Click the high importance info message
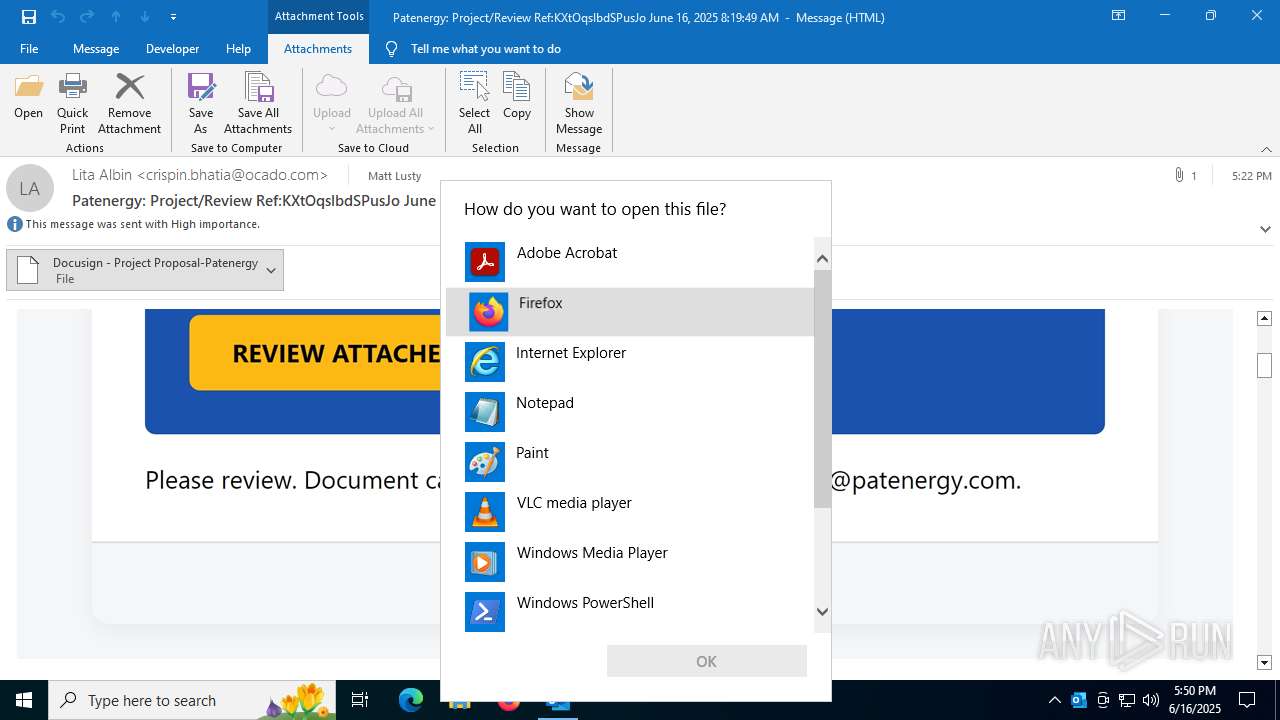Viewport: 1280px width, 720px height. pyautogui.click(x=134, y=224)
